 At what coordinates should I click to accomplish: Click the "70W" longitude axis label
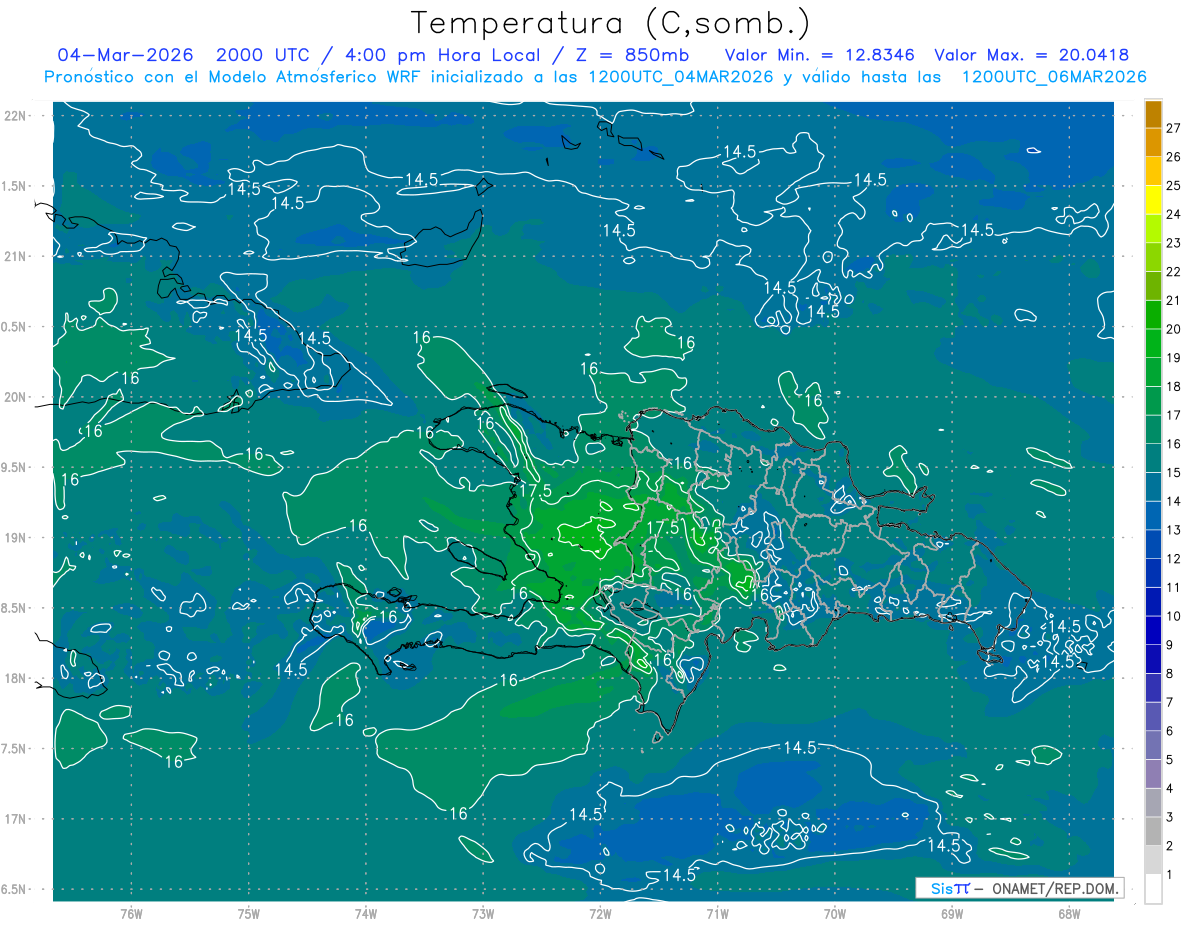pos(835,914)
